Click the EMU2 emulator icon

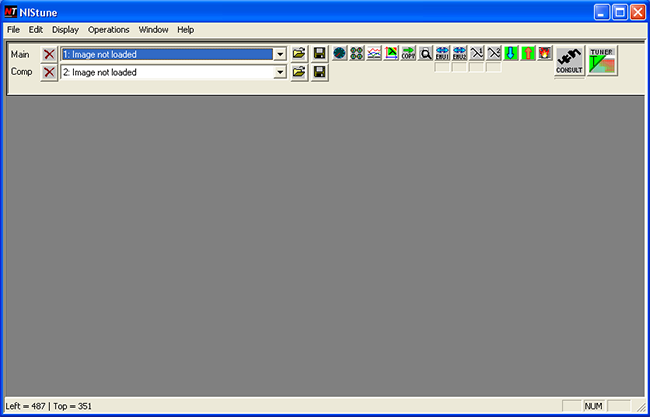(459, 53)
